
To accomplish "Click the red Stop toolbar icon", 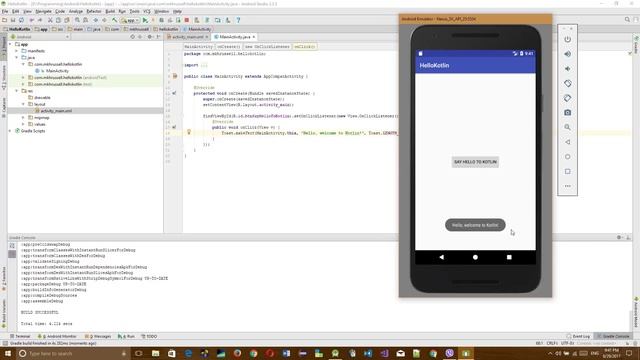I will [x=187, y=20].
